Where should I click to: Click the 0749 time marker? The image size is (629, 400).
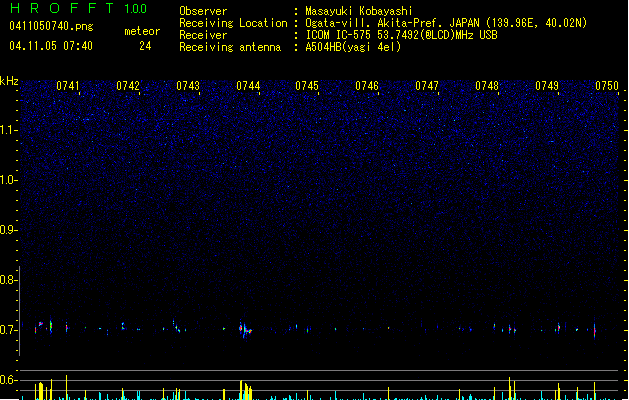[x=547, y=86]
